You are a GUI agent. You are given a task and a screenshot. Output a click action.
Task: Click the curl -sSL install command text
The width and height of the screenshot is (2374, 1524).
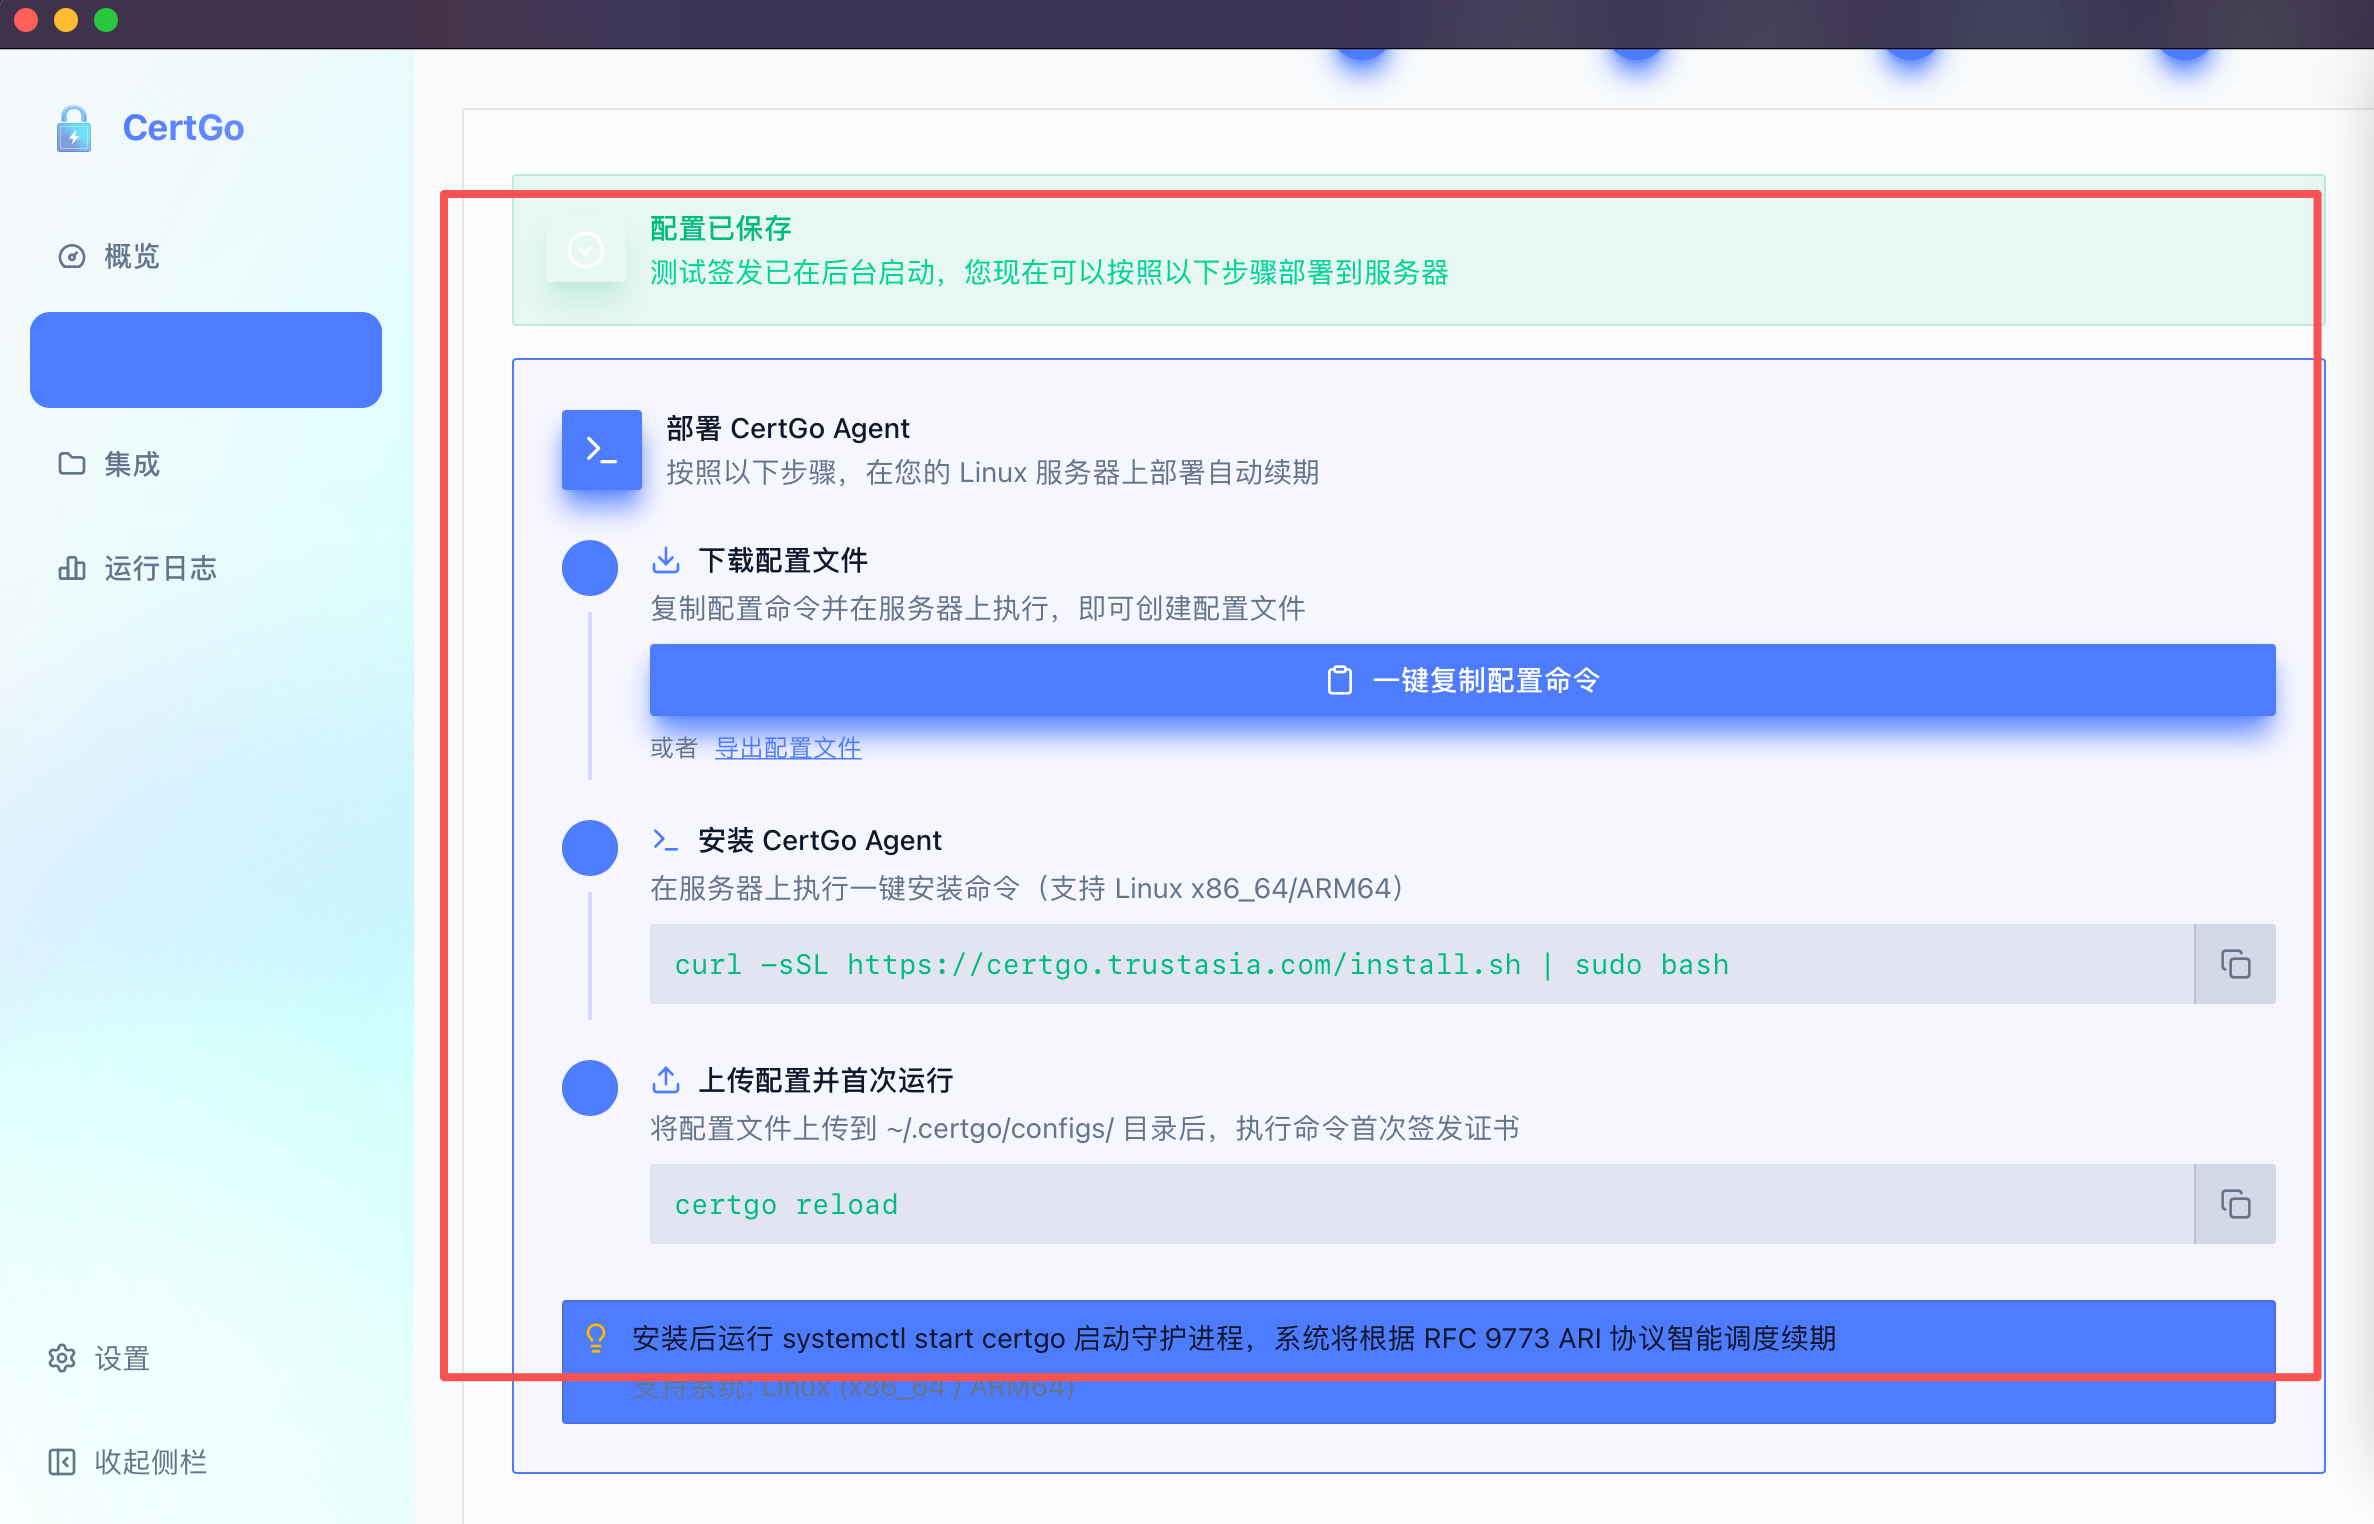coord(1202,965)
